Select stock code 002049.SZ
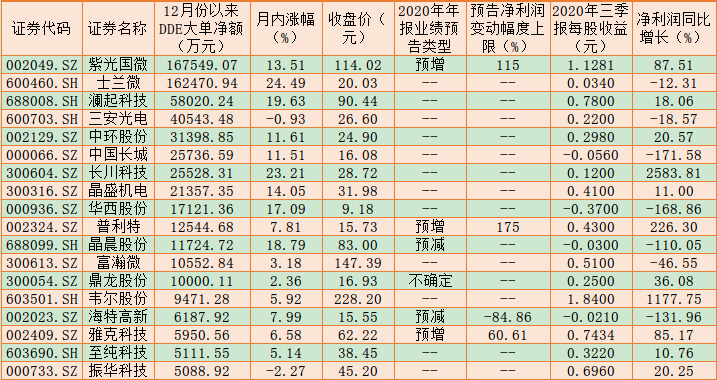 (x=42, y=65)
